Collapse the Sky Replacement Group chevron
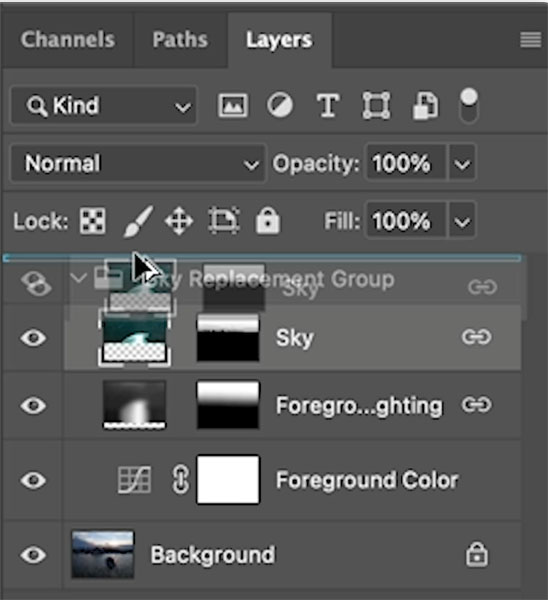 78,278
